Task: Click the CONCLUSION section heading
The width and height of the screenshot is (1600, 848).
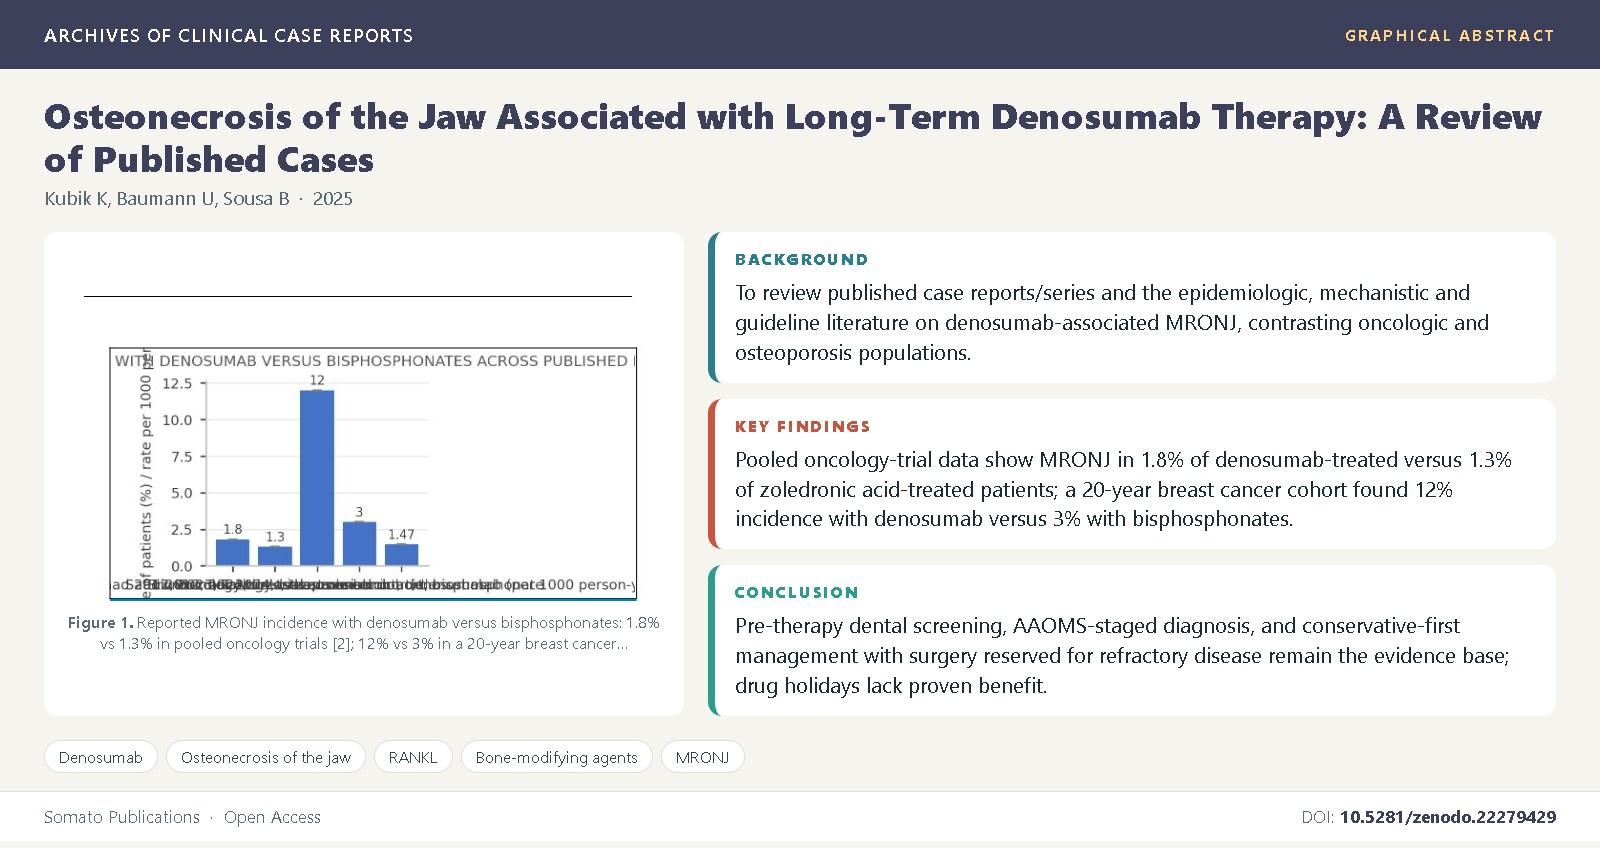Action: click(797, 592)
